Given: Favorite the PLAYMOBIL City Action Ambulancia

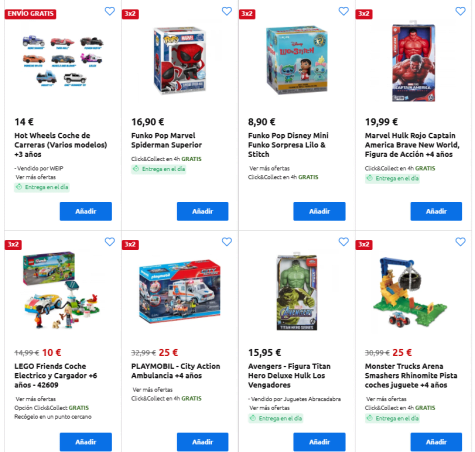Looking at the screenshot, I should 227,242.
